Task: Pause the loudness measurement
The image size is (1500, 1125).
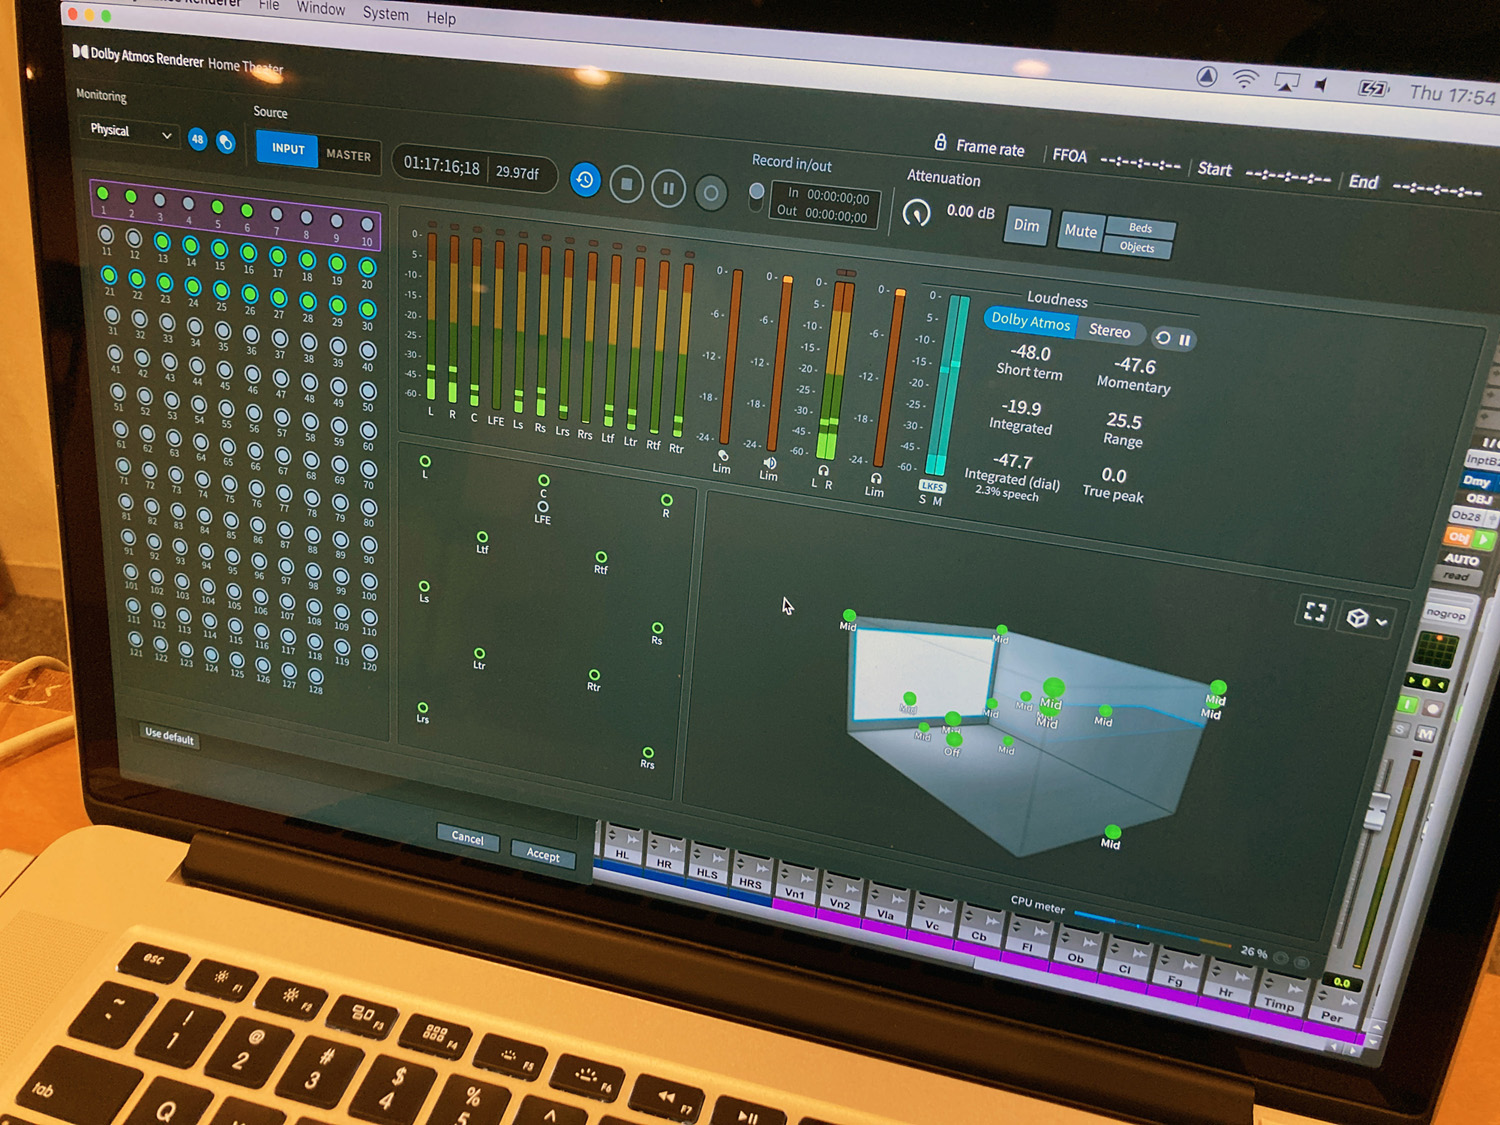Action: pyautogui.click(x=1185, y=340)
